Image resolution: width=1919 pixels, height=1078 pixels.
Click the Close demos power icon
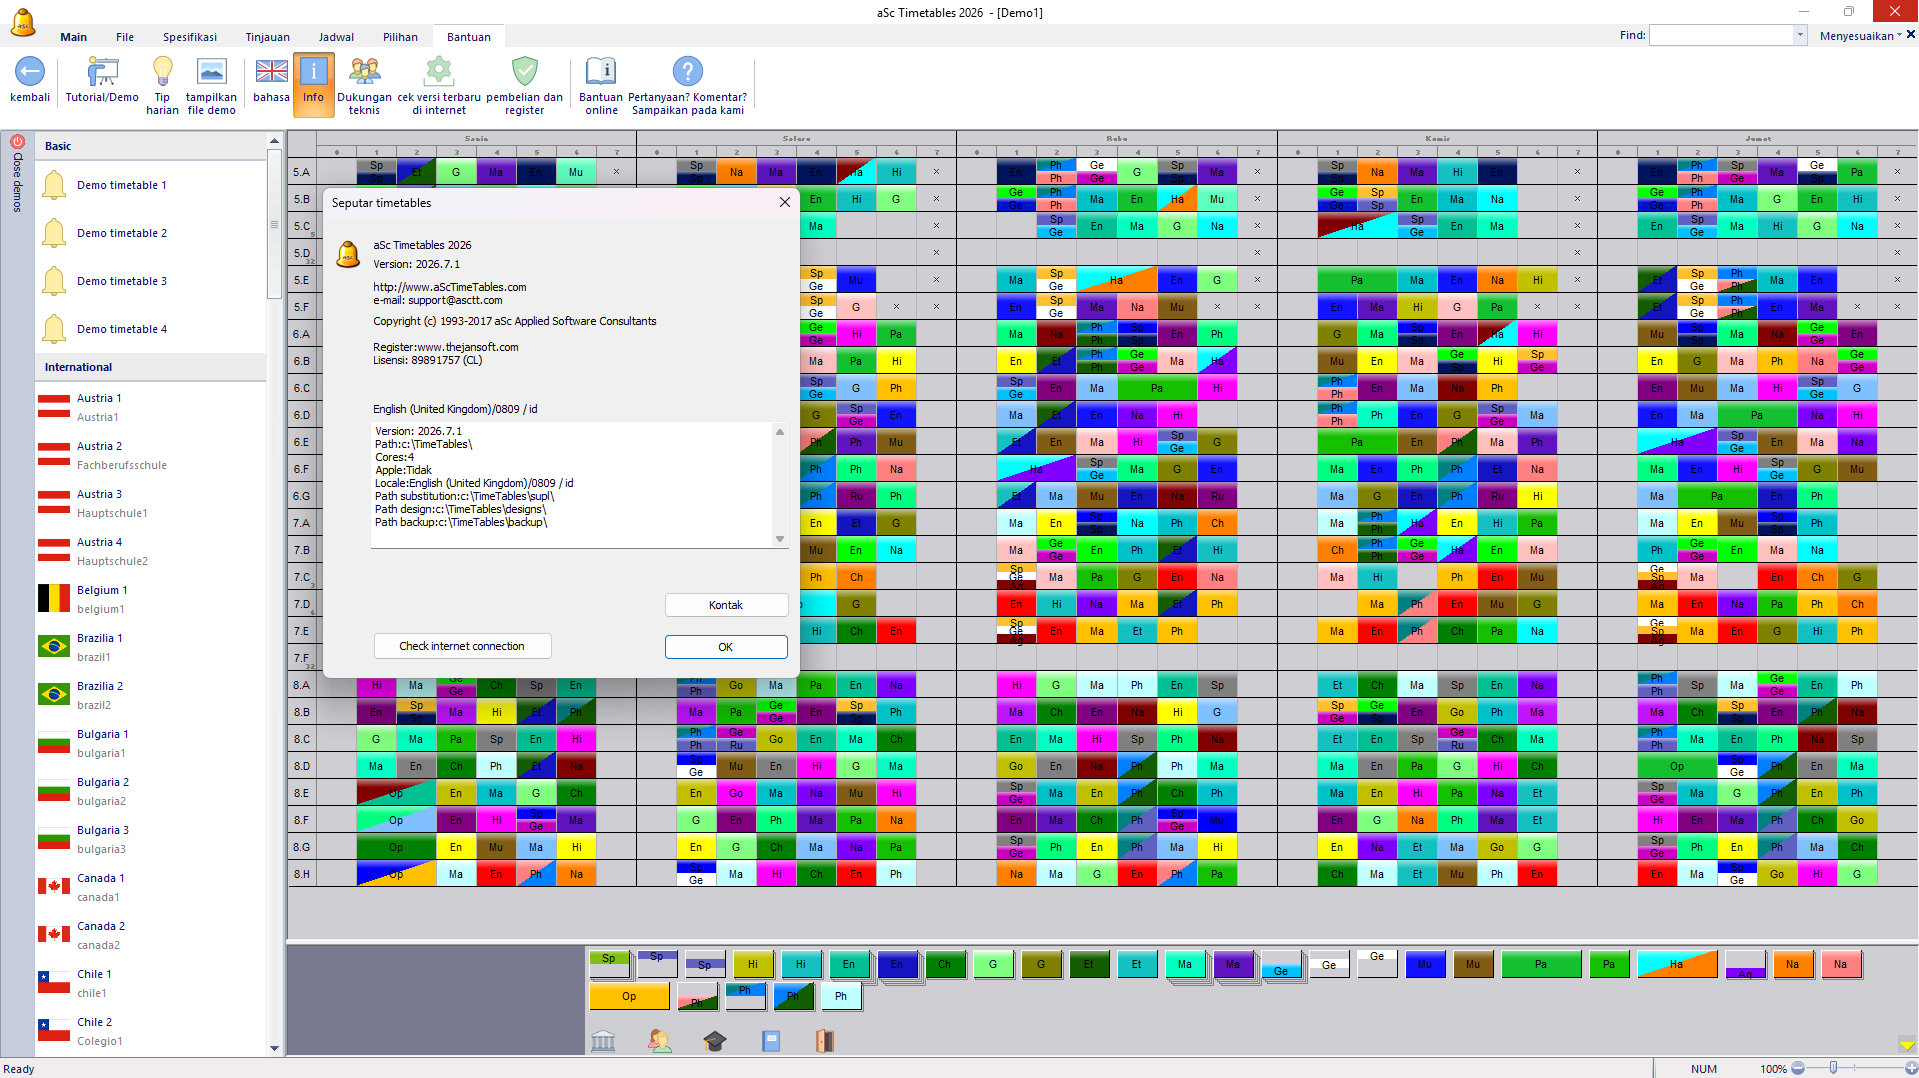point(17,142)
